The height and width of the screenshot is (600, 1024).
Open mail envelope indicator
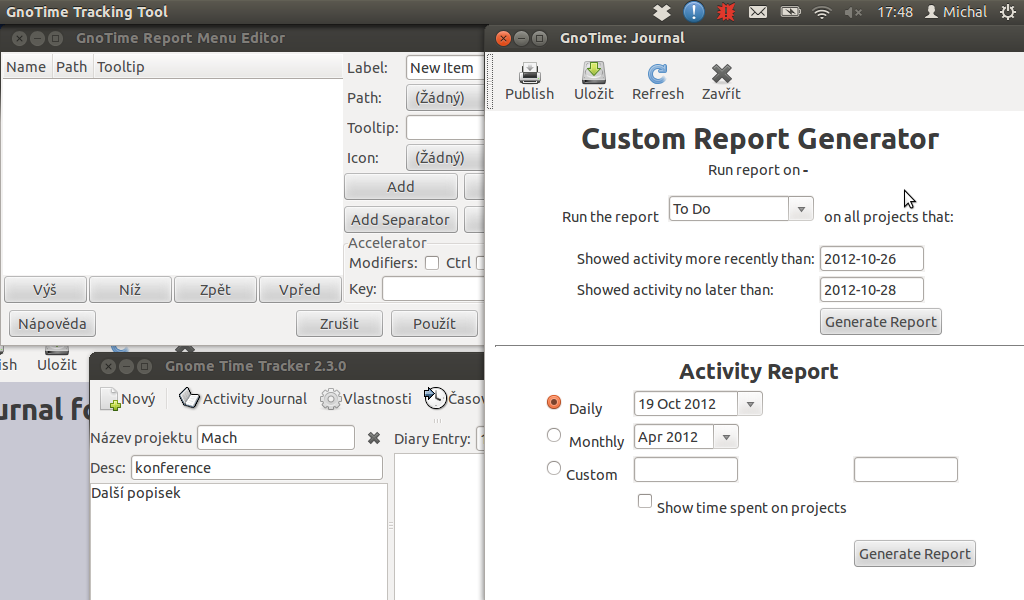[758, 12]
